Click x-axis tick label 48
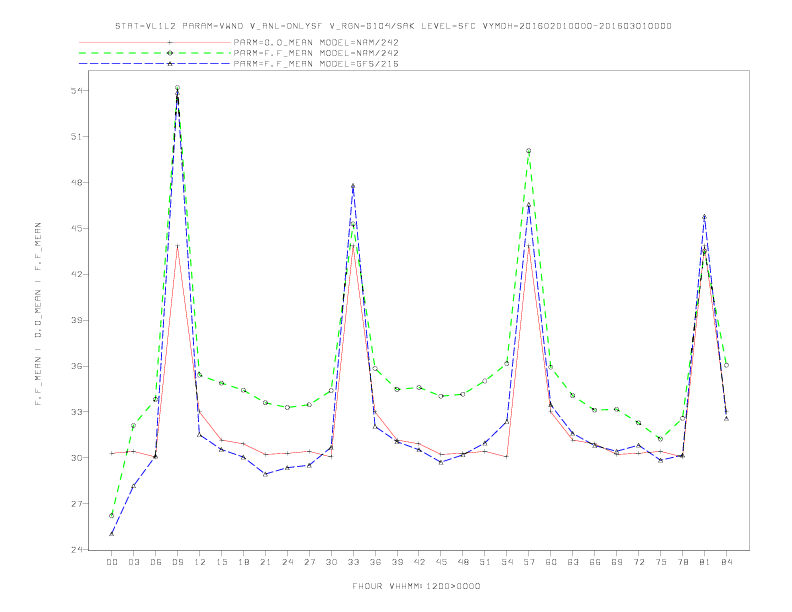This screenshot has height=612, width=792. click(463, 562)
